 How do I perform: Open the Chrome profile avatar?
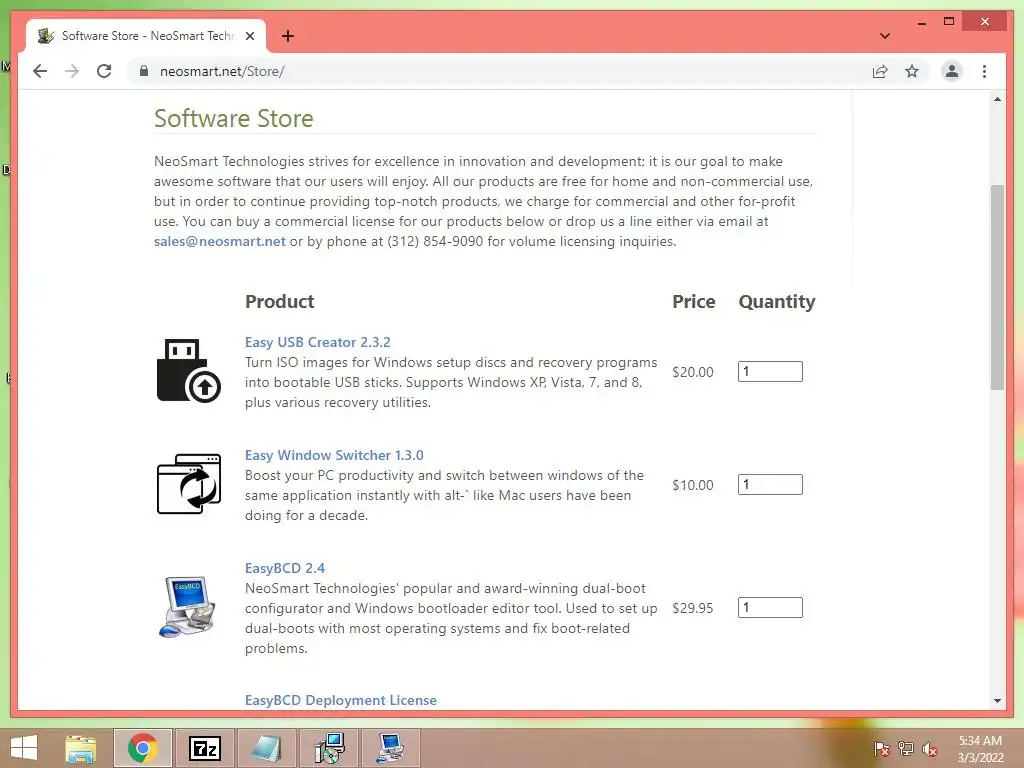point(952,71)
